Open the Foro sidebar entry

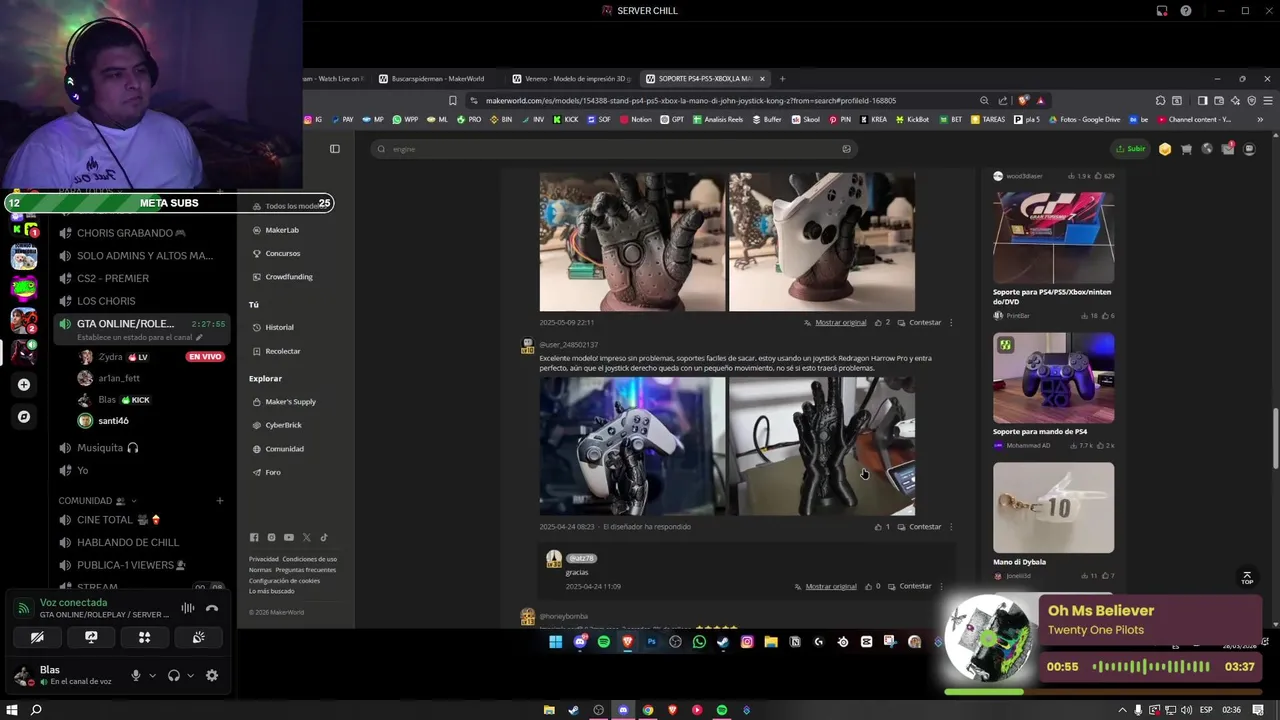pyautogui.click(x=273, y=472)
